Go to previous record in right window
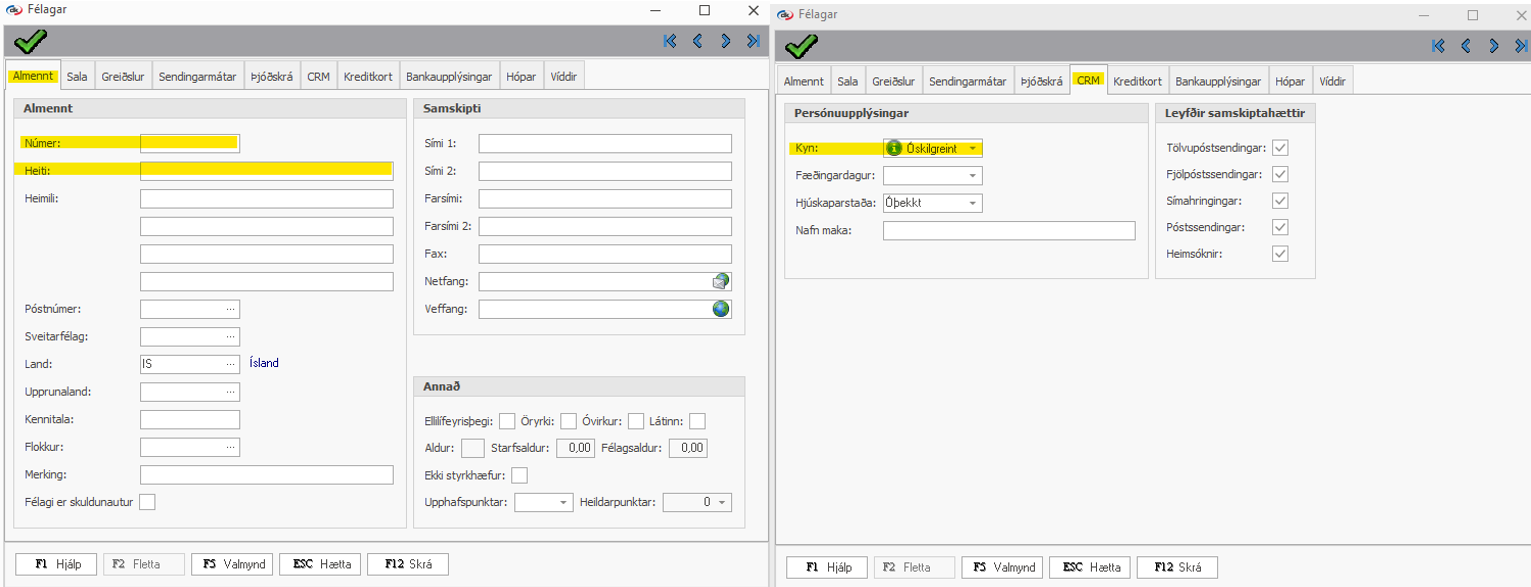Screen dimensions: 1531x587 pos(1466,46)
